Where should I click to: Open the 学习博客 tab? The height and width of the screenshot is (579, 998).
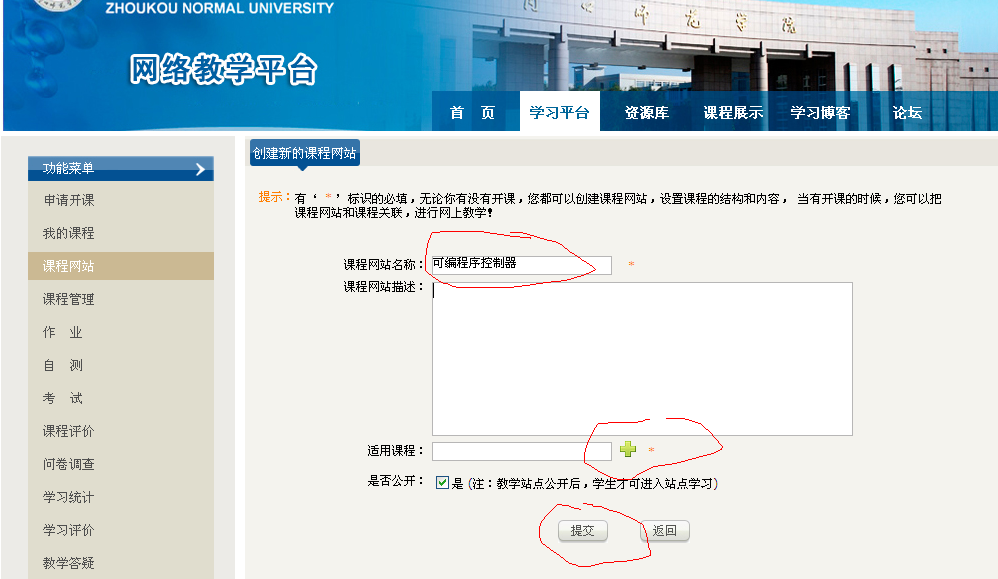tap(820, 113)
